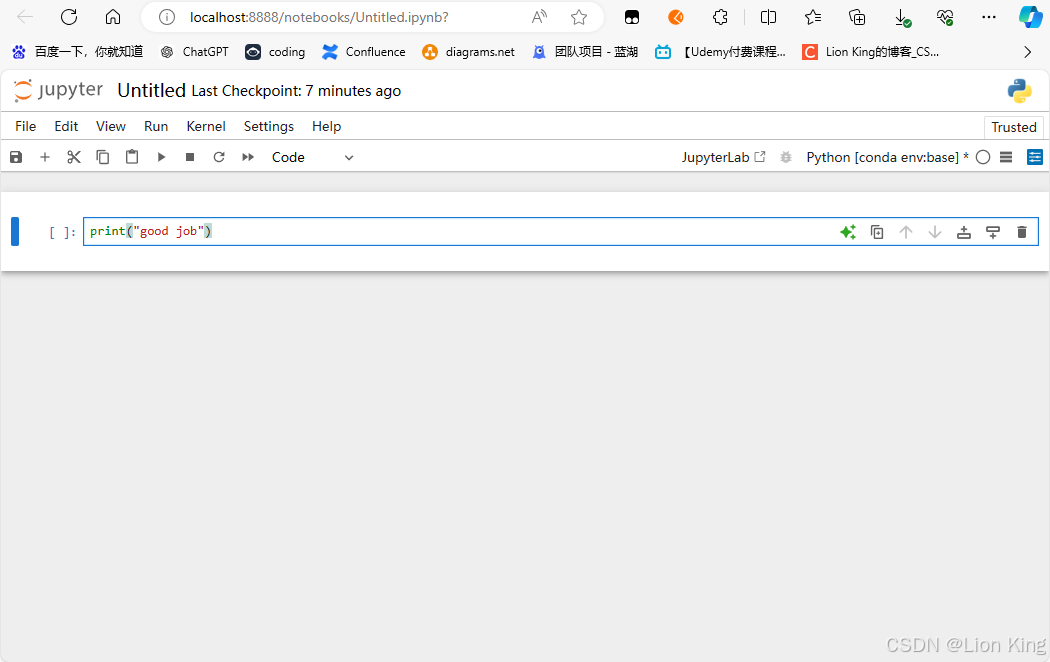Click the address bar with localhost URL
Image resolution: width=1050 pixels, height=662 pixels.
coord(319,17)
